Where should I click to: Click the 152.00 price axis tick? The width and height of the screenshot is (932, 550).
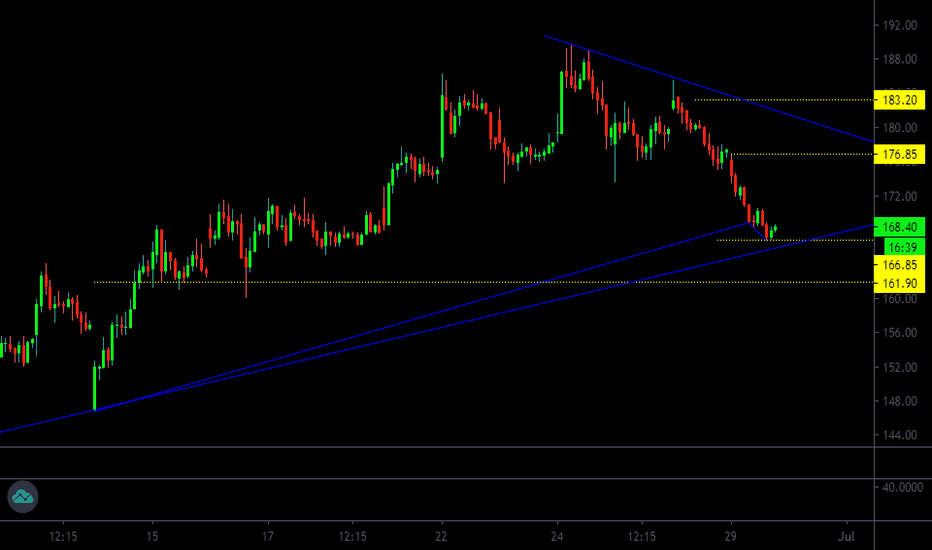[x=900, y=367]
